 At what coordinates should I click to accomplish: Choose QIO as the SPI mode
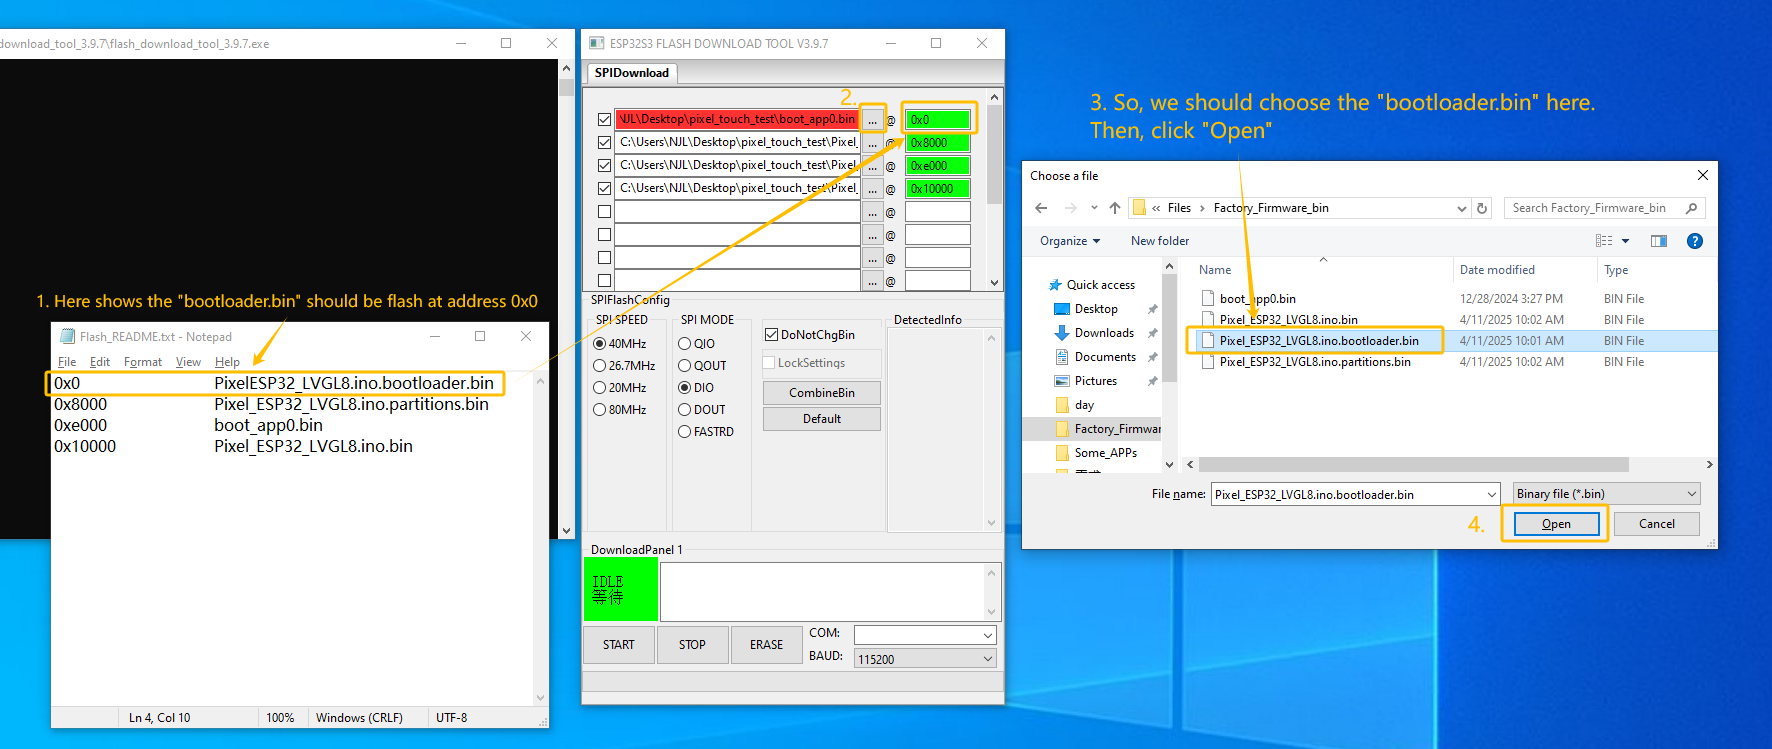(x=685, y=344)
